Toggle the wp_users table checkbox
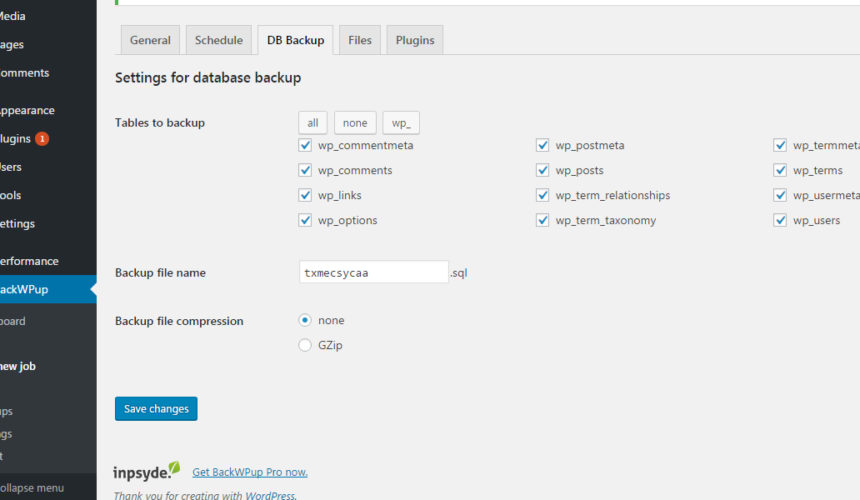Image resolution: width=860 pixels, height=500 pixels. (780, 220)
